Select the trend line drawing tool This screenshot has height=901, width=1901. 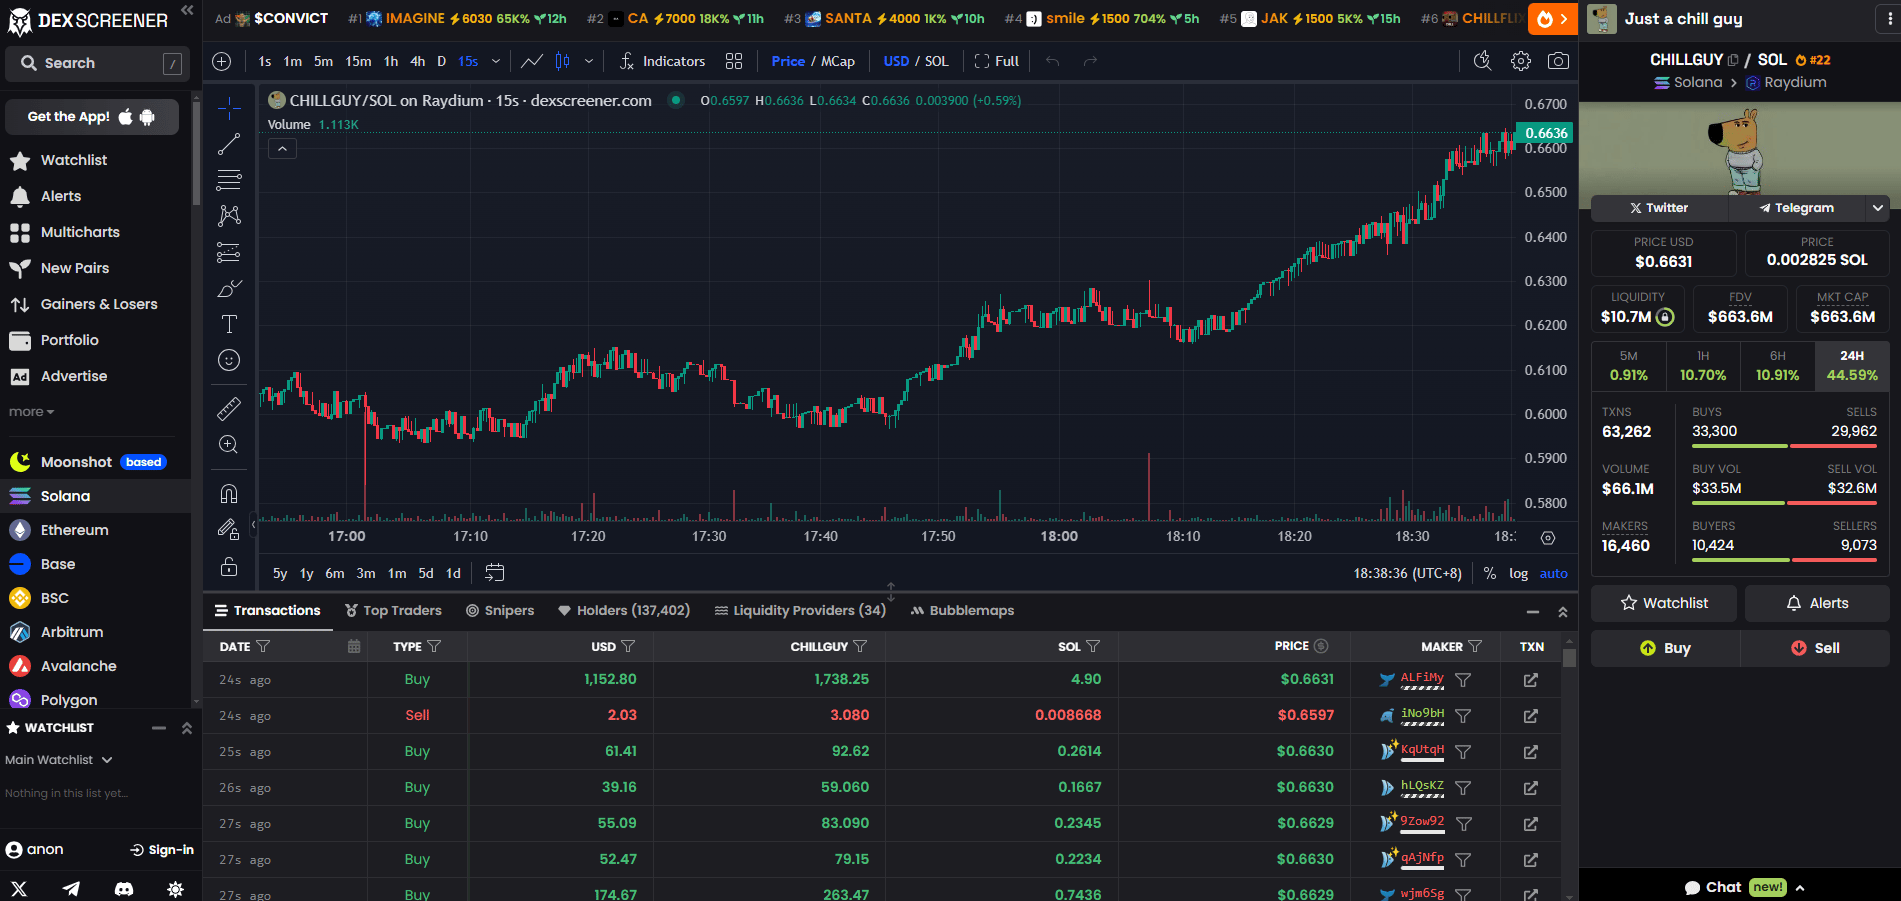[229, 144]
